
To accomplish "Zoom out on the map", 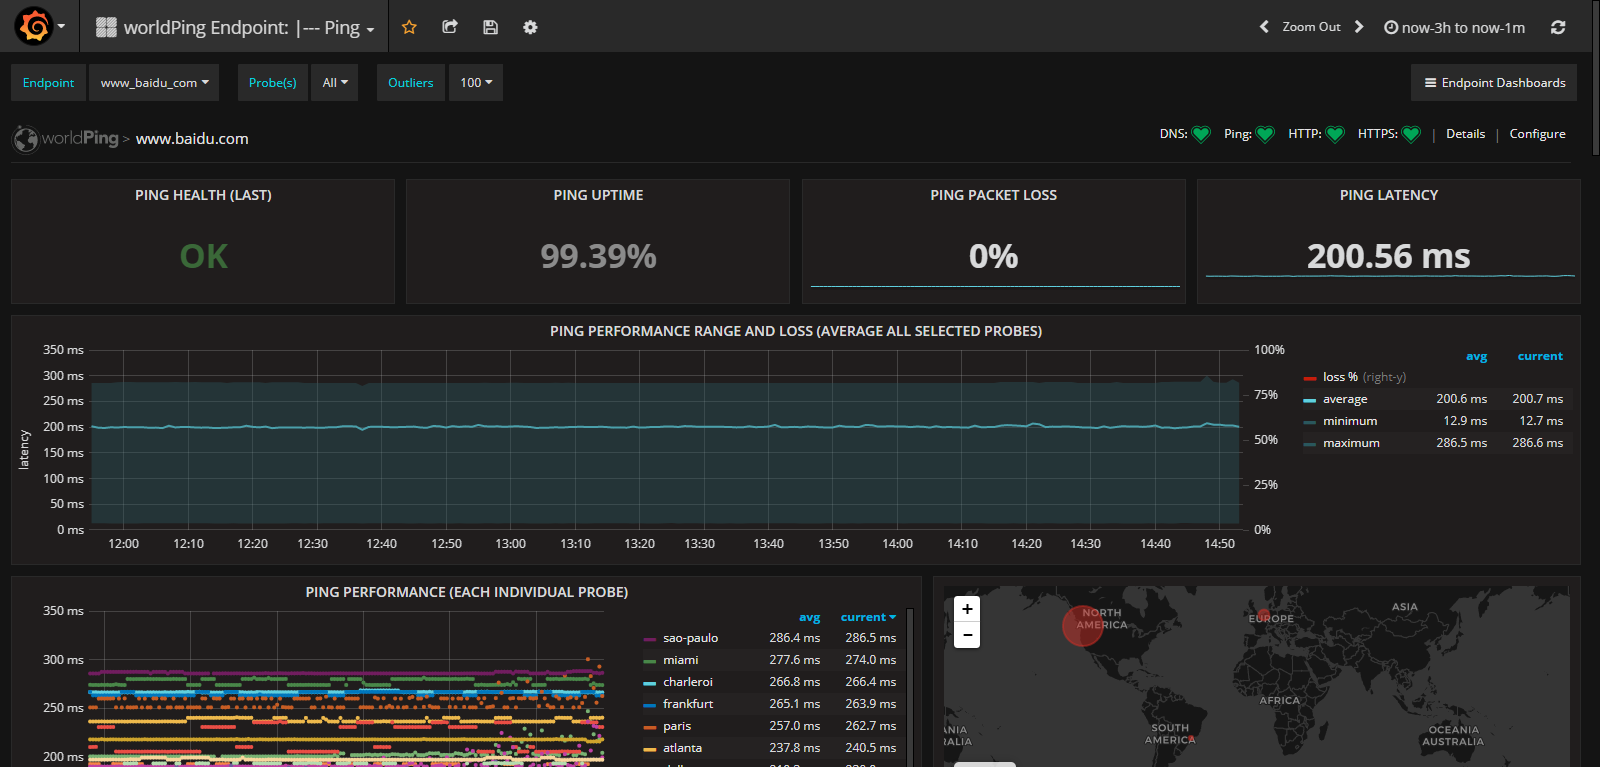I will pos(967,635).
